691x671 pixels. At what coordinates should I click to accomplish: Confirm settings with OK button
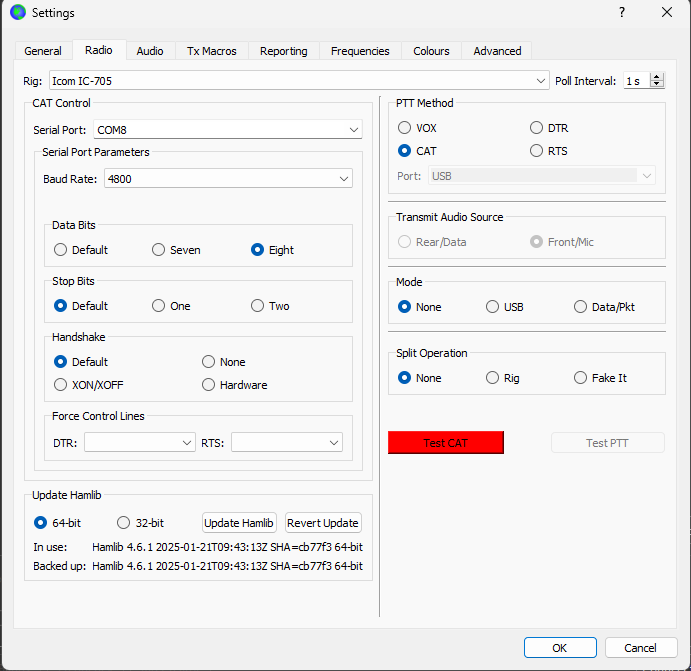(560, 647)
